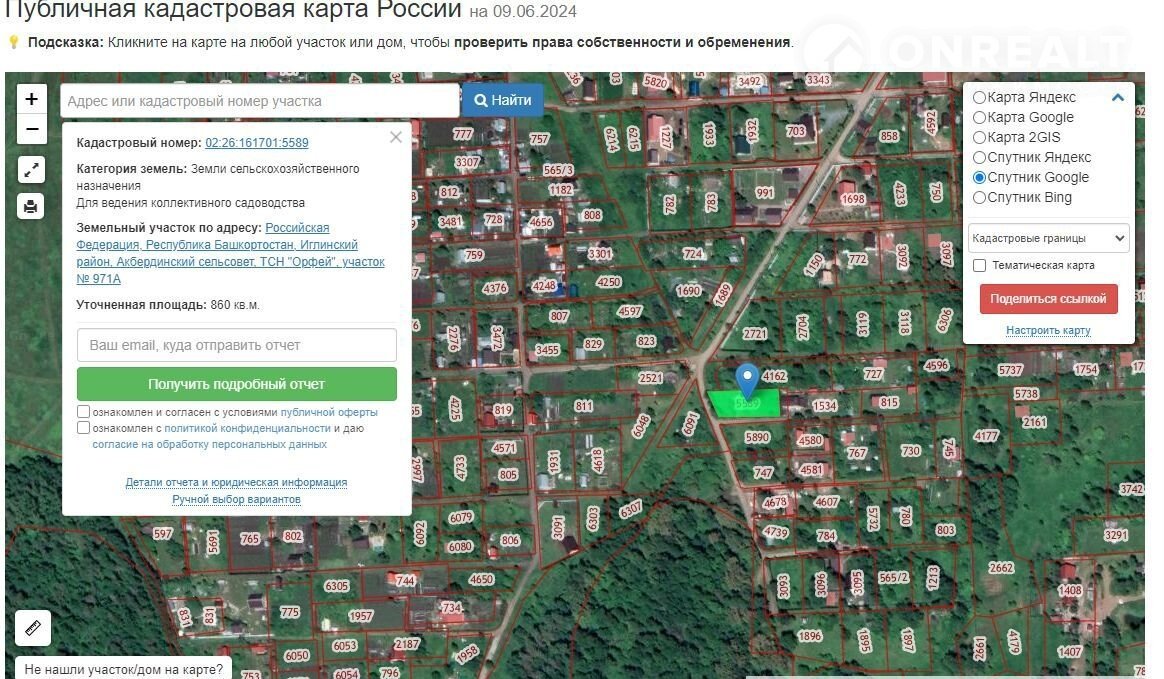This screenshot has height=679, width=1164.
Task: Toggle fullscreen map view icon
Action: (x=31, y=170)
